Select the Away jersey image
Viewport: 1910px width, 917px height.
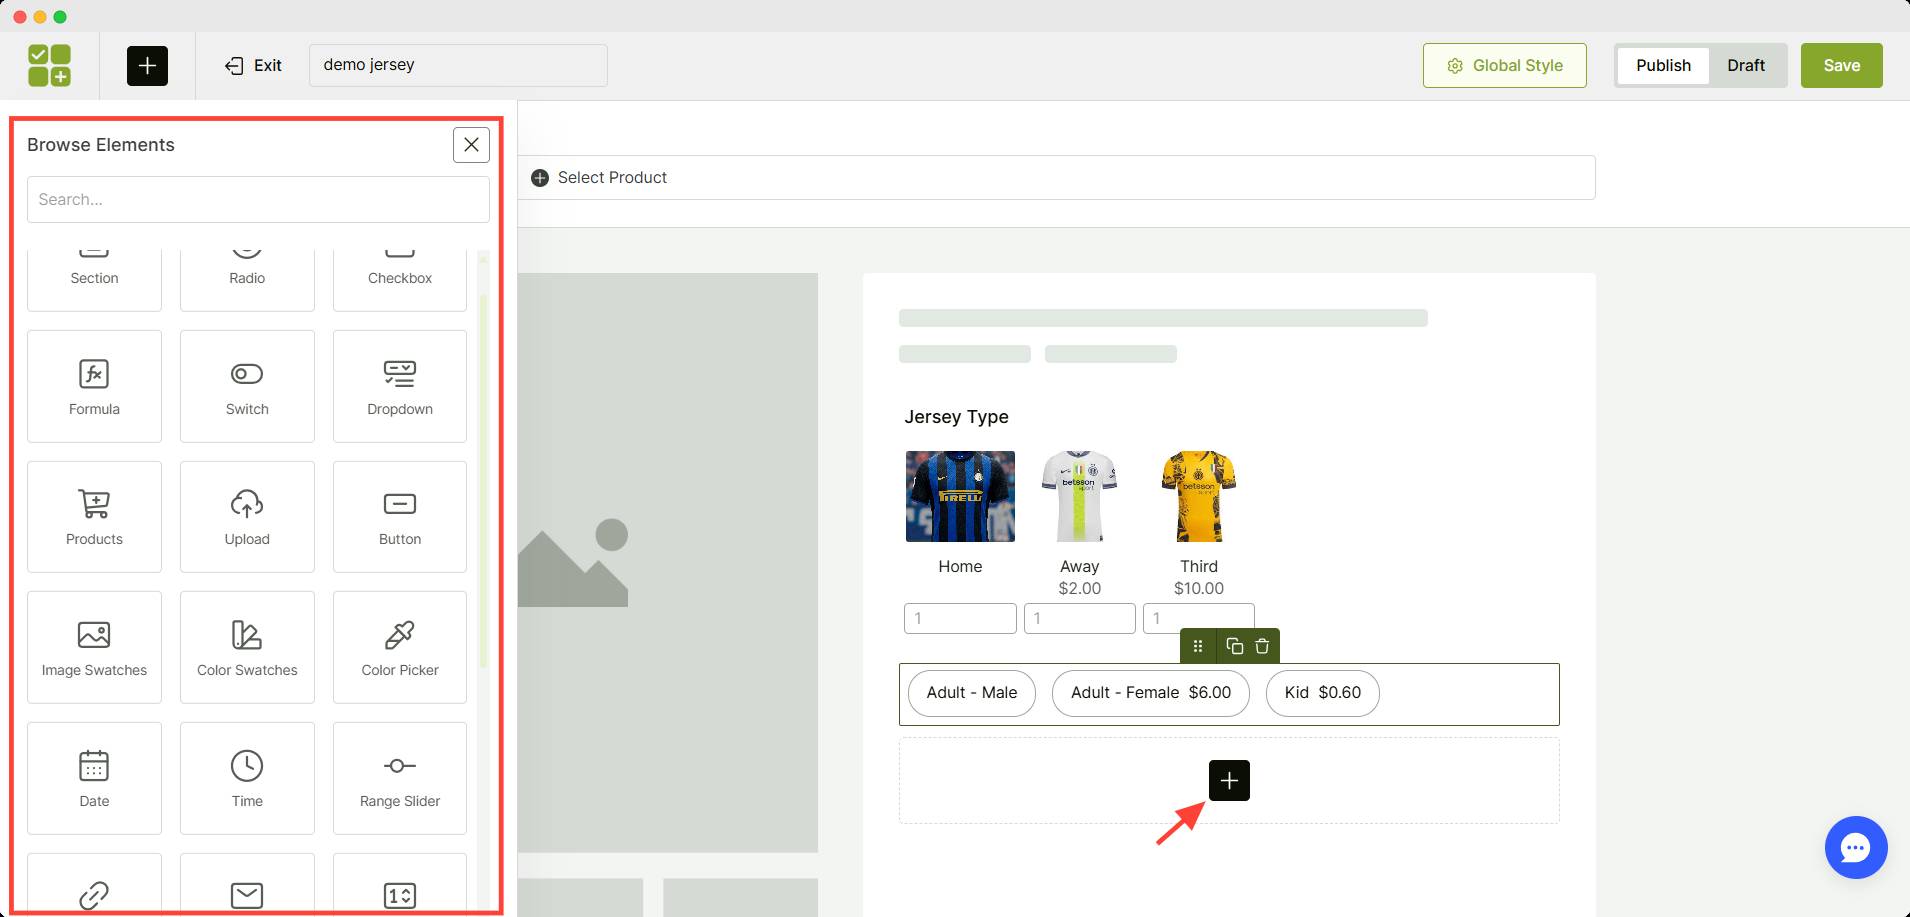(1079, 496)
